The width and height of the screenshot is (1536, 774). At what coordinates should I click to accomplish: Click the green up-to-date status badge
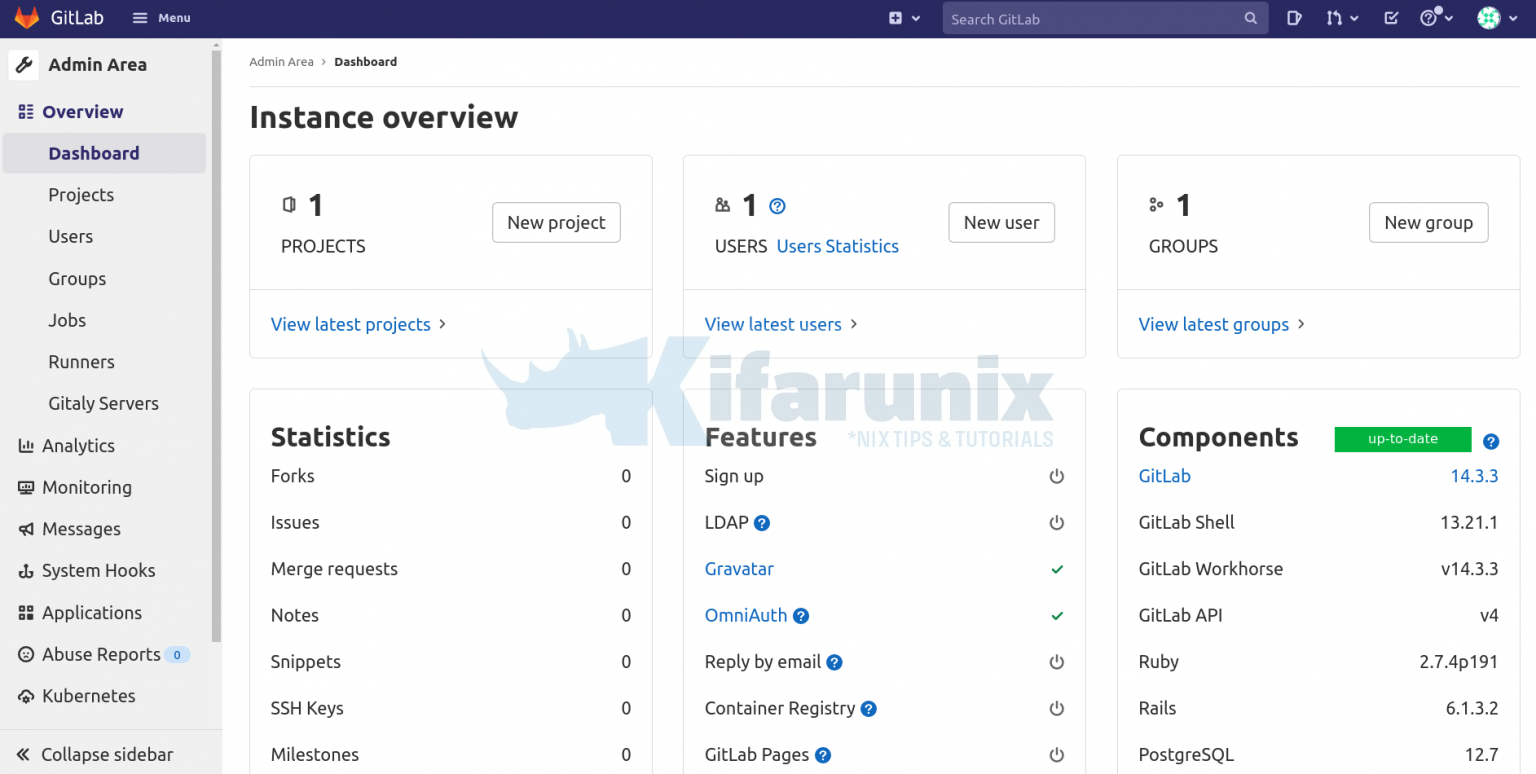pos(1402,439)
